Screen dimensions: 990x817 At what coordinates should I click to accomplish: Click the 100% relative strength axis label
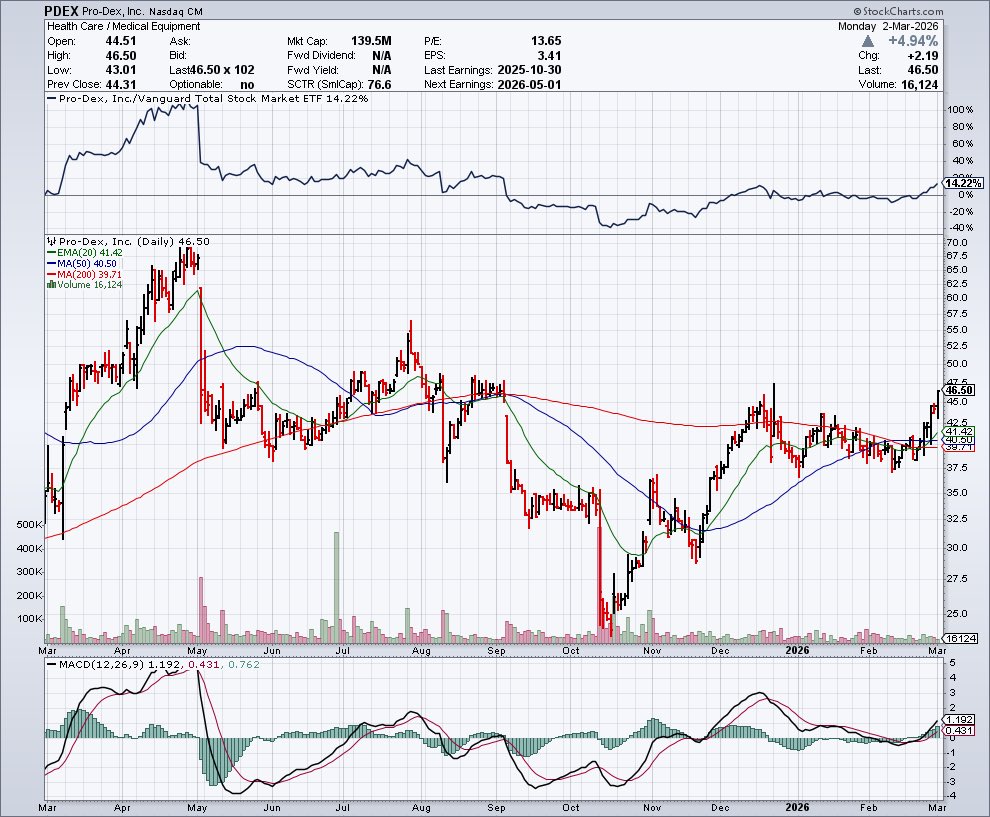coord(960,110)
